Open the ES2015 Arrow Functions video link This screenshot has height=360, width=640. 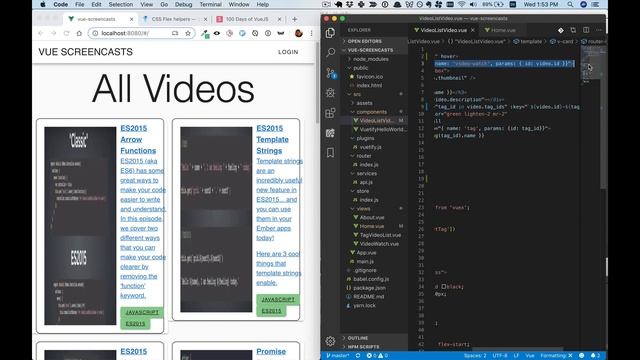[138, 140]
